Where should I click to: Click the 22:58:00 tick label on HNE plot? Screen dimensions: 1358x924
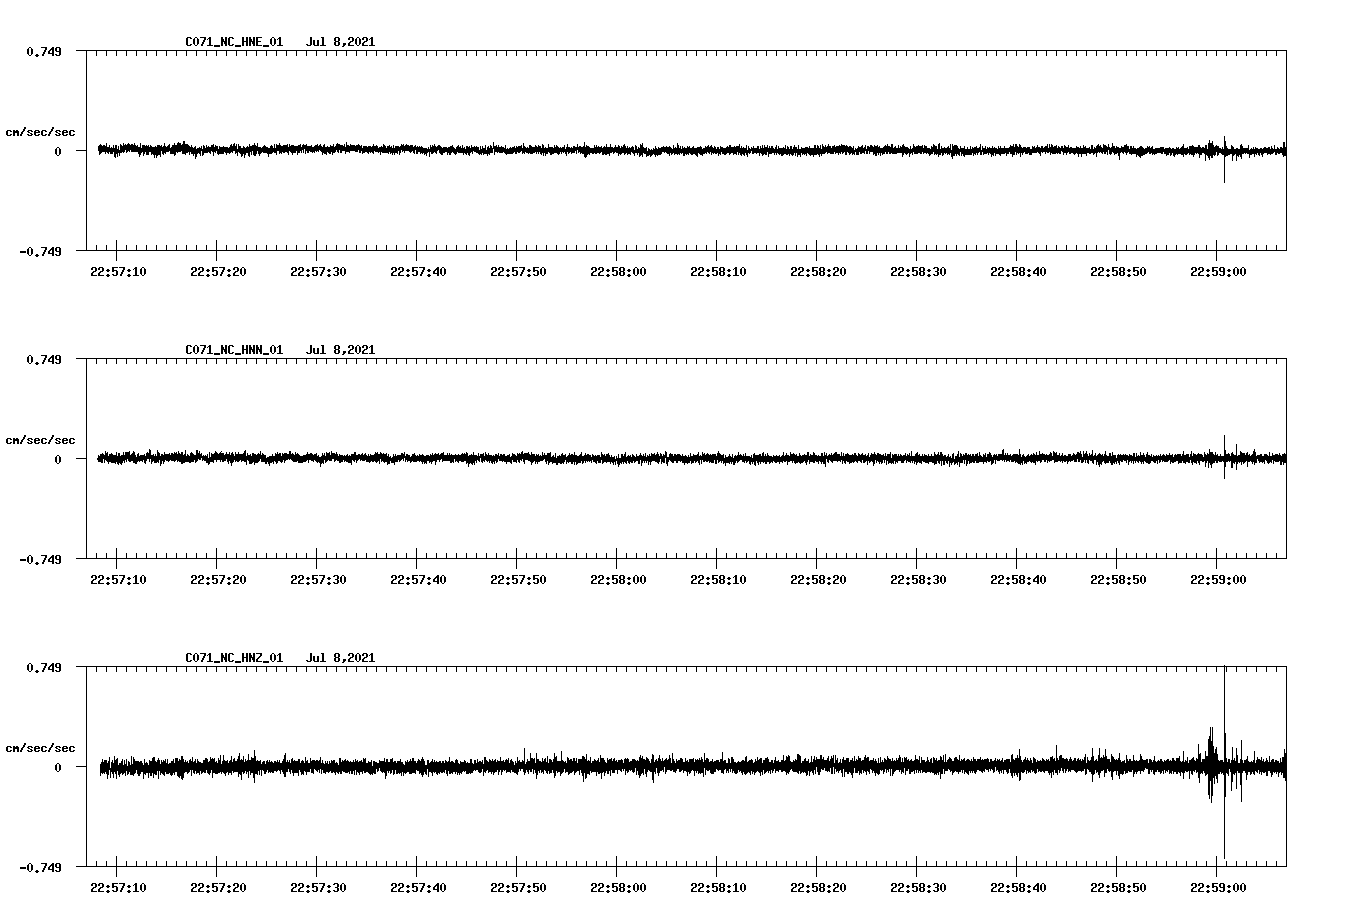click(618, 271)
